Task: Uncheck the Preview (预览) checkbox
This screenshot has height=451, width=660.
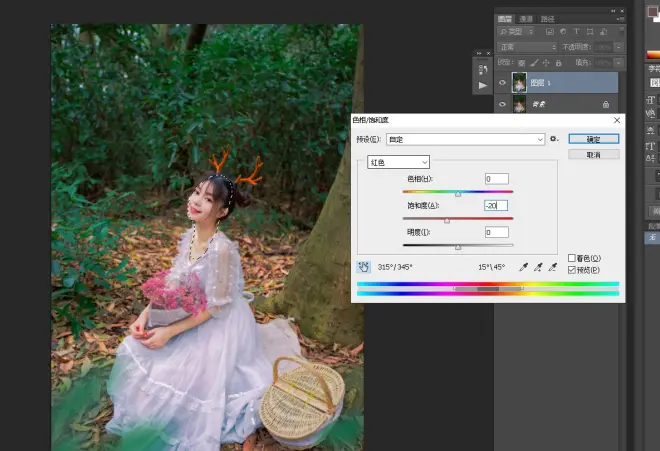Action: pos(572,270)
